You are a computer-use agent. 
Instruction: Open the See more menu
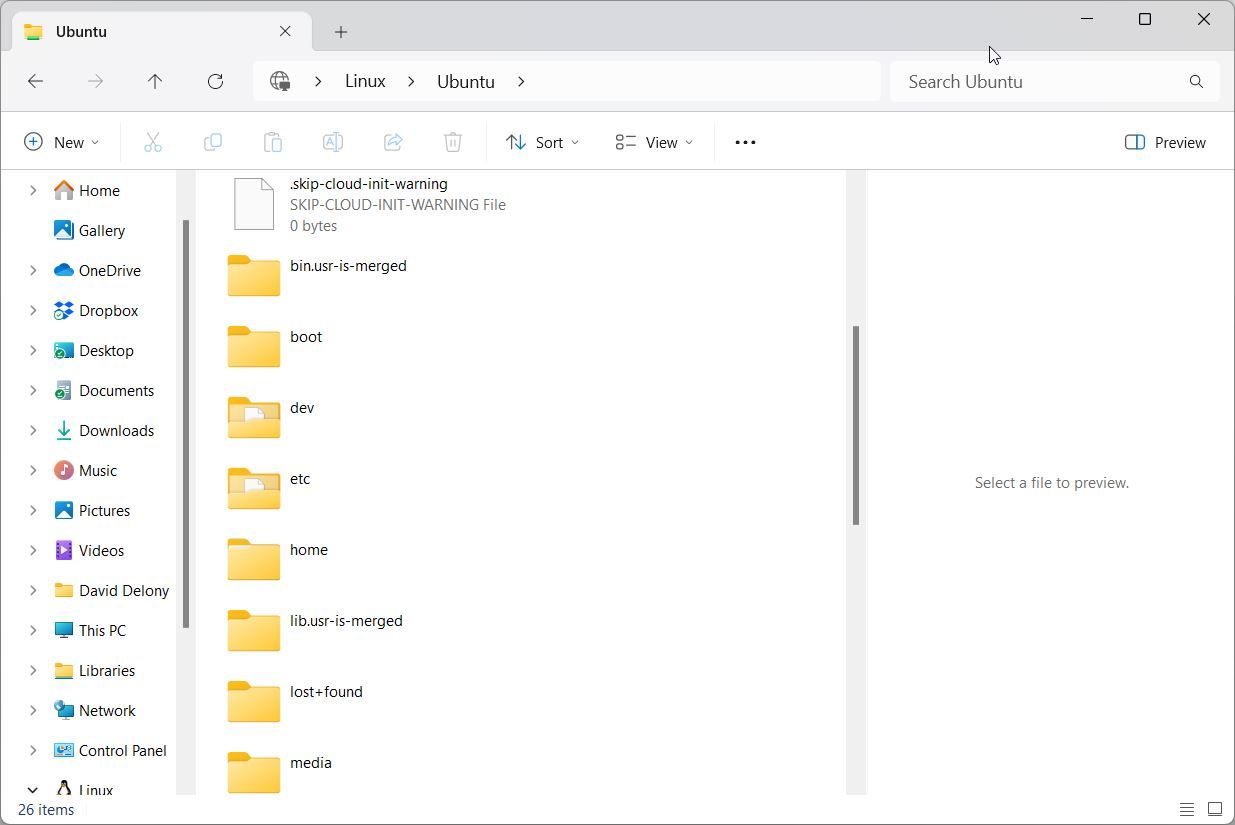(x=744, y=142)
